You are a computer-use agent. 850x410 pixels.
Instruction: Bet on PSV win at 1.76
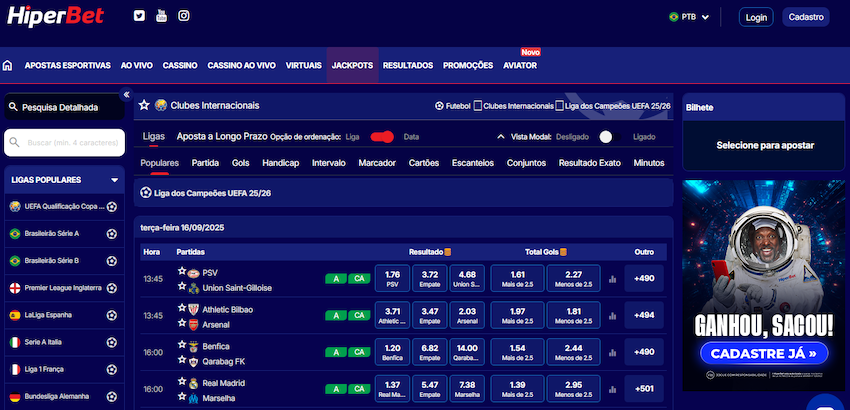pos(392,278)
